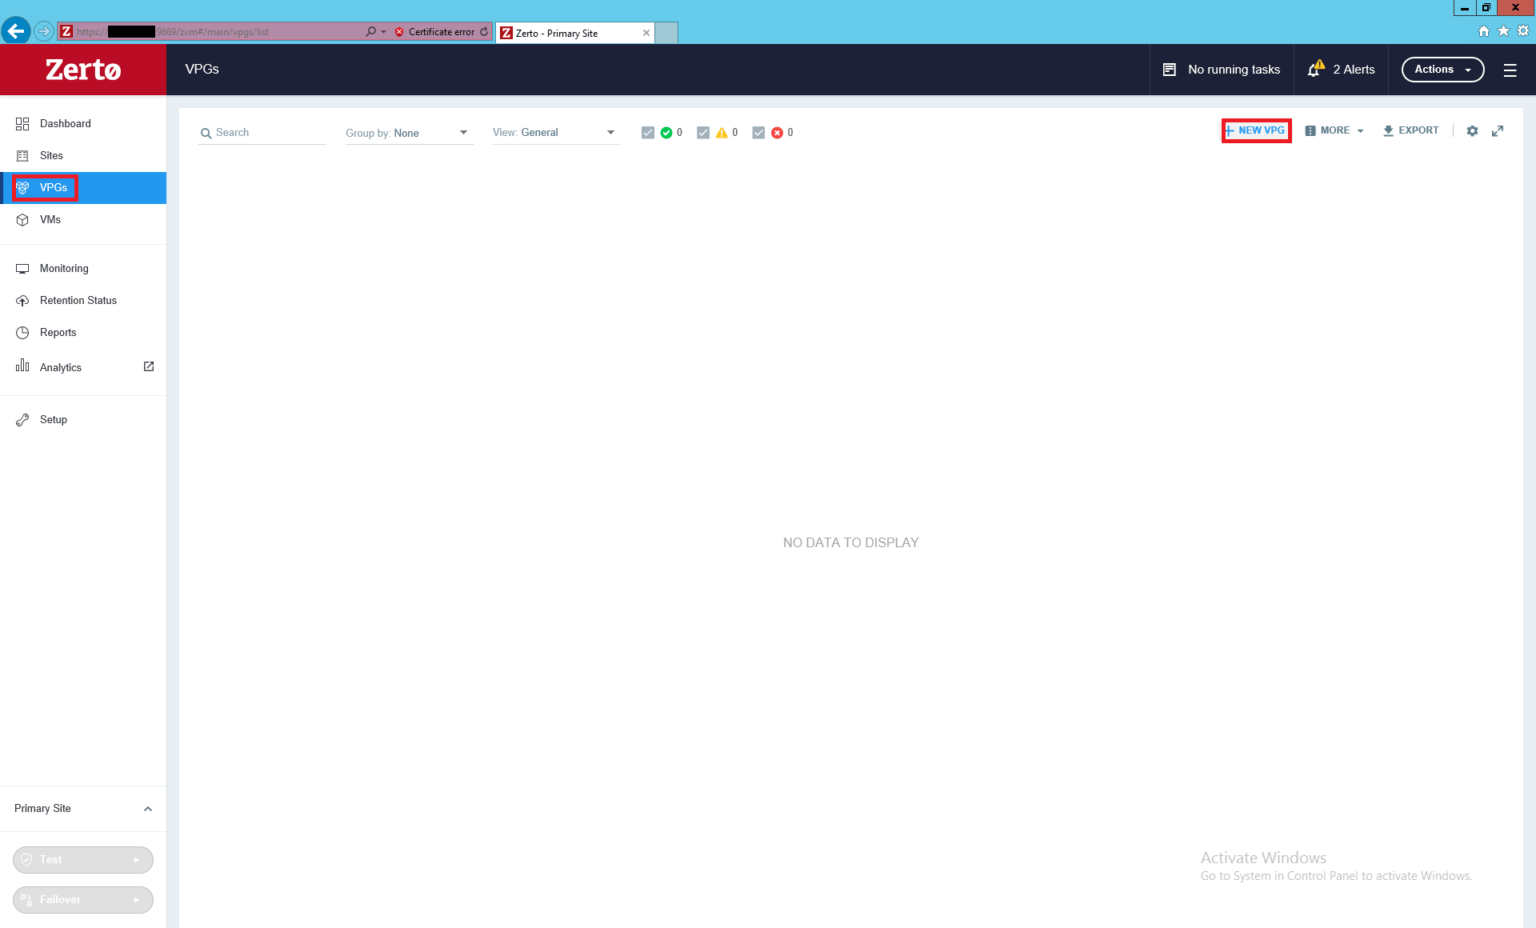The image size is (1536, 928).
Task: Disable the warning status filter checkbox
Action: point(703,131)
